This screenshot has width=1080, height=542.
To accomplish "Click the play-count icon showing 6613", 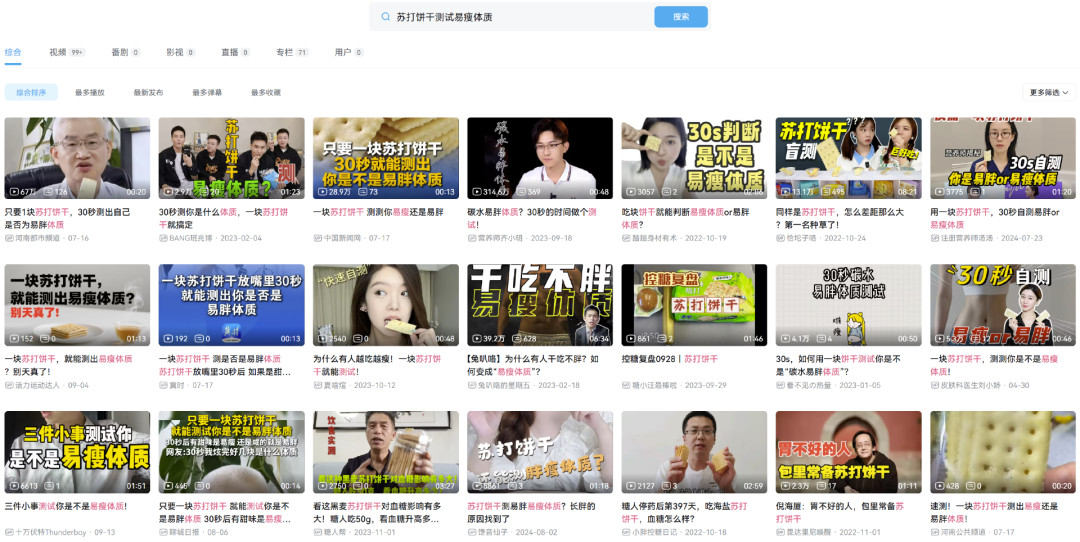I will click(14, 486).
